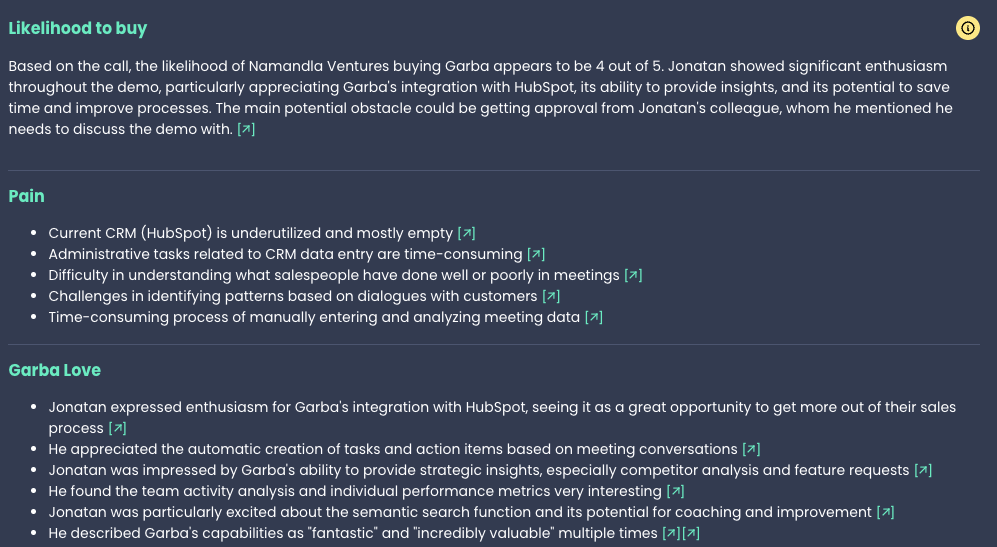997x547 pixels.
Task: Open source link for HubSpot integration enthusiasm
Action: (x=118, y=429)
